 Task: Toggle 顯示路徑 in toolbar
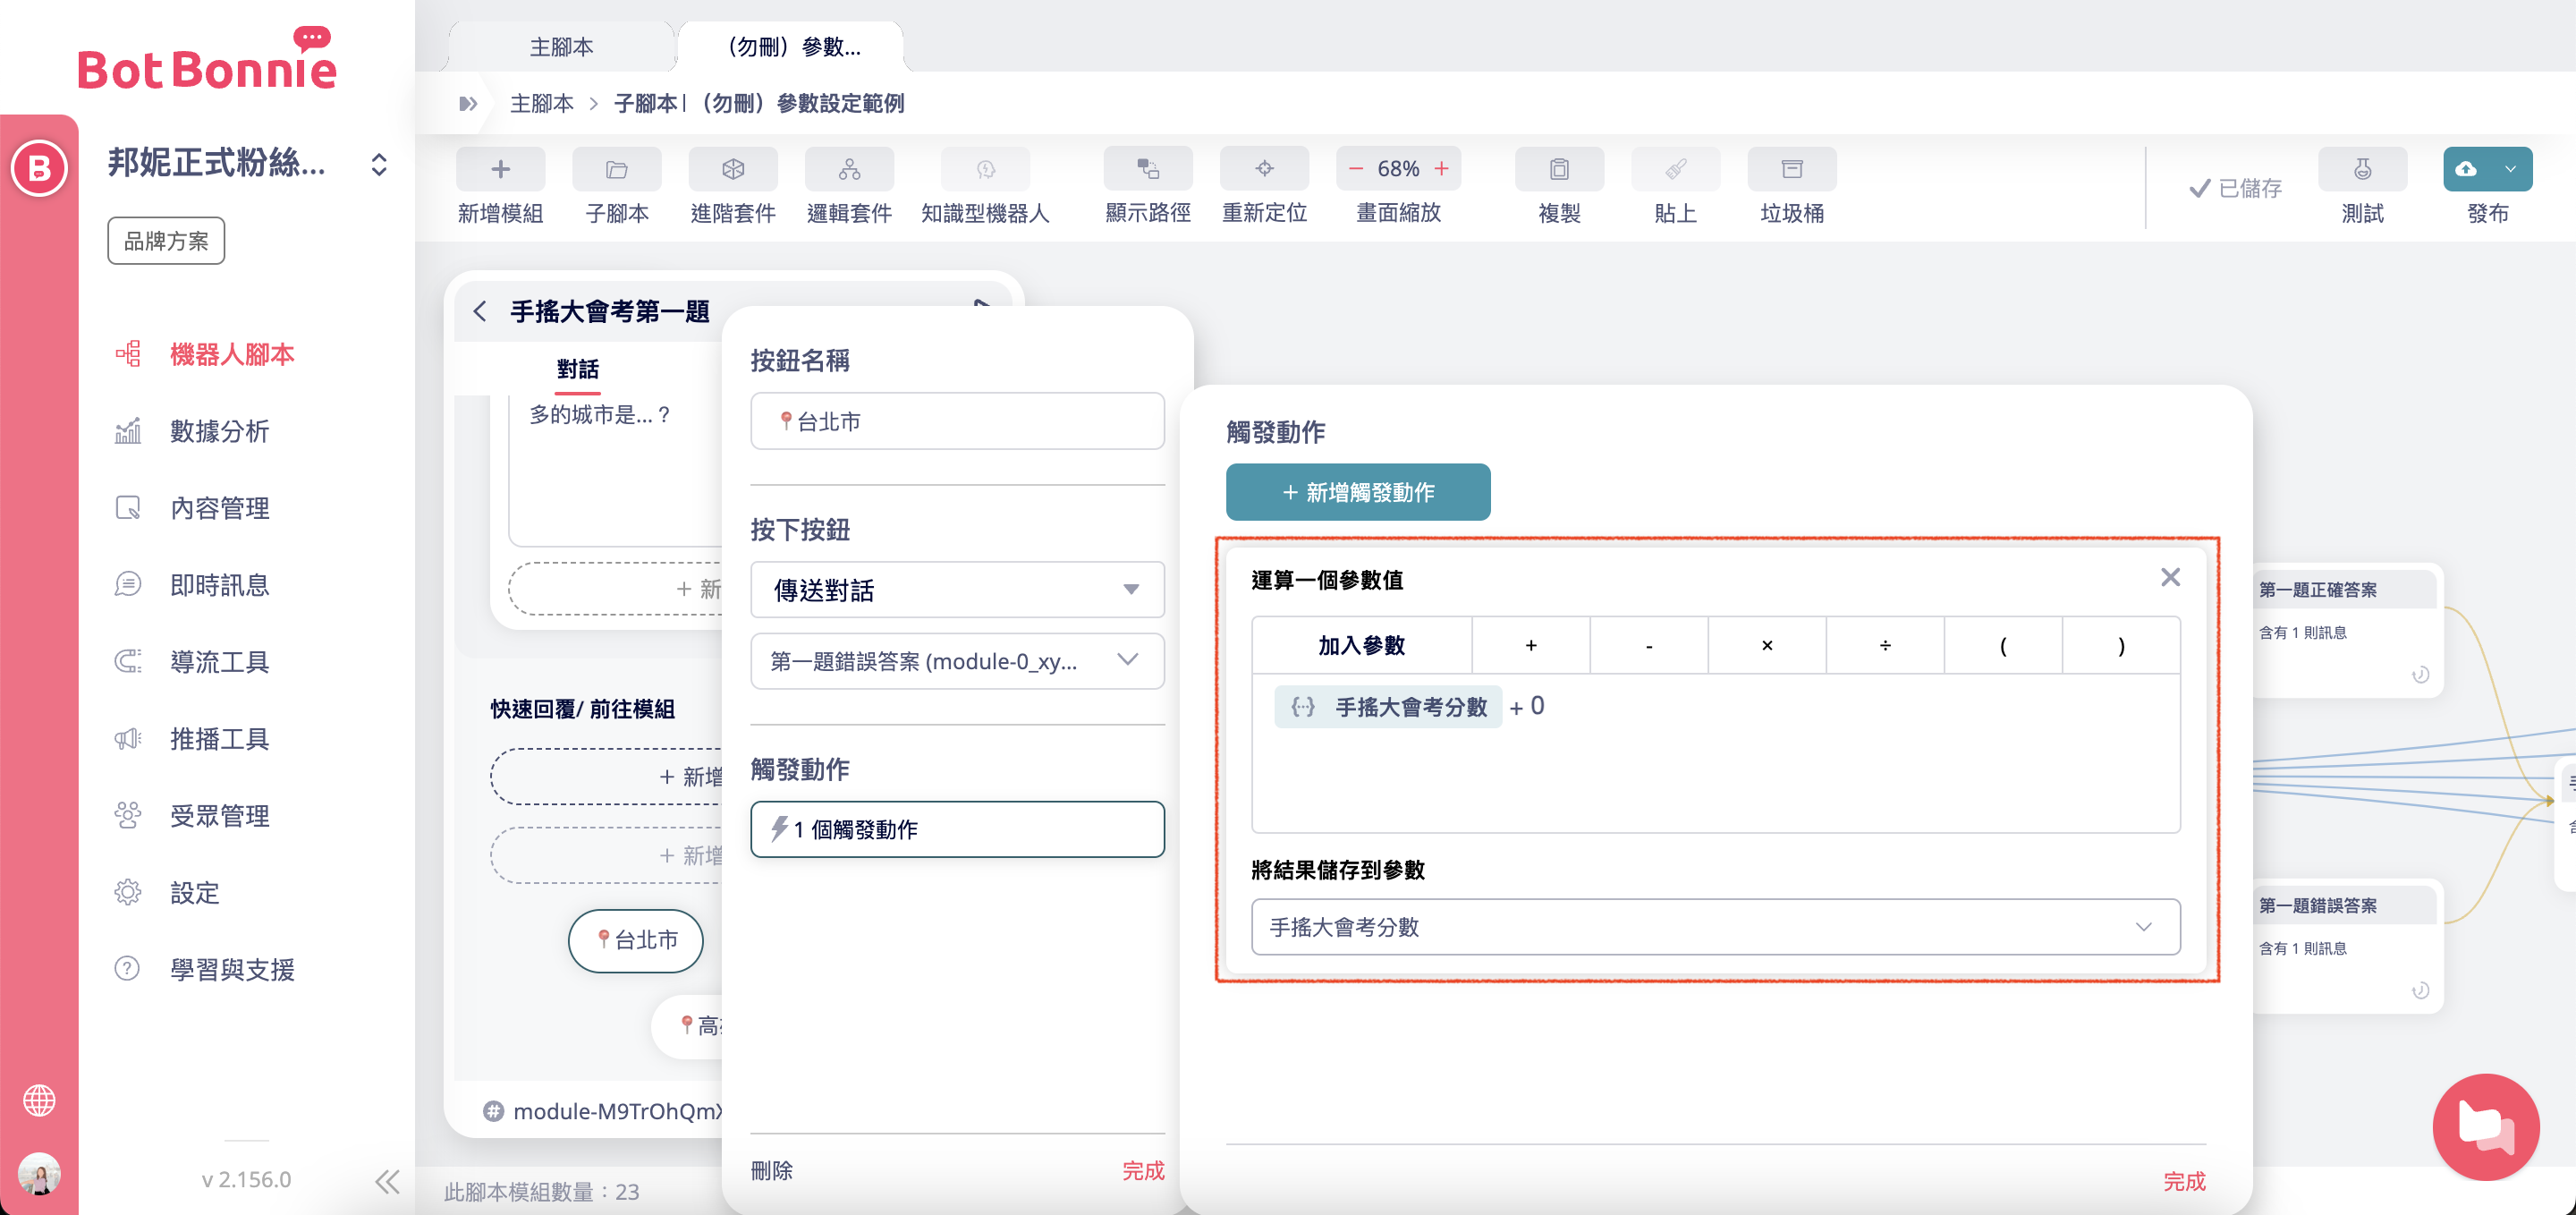[1147, 169]
